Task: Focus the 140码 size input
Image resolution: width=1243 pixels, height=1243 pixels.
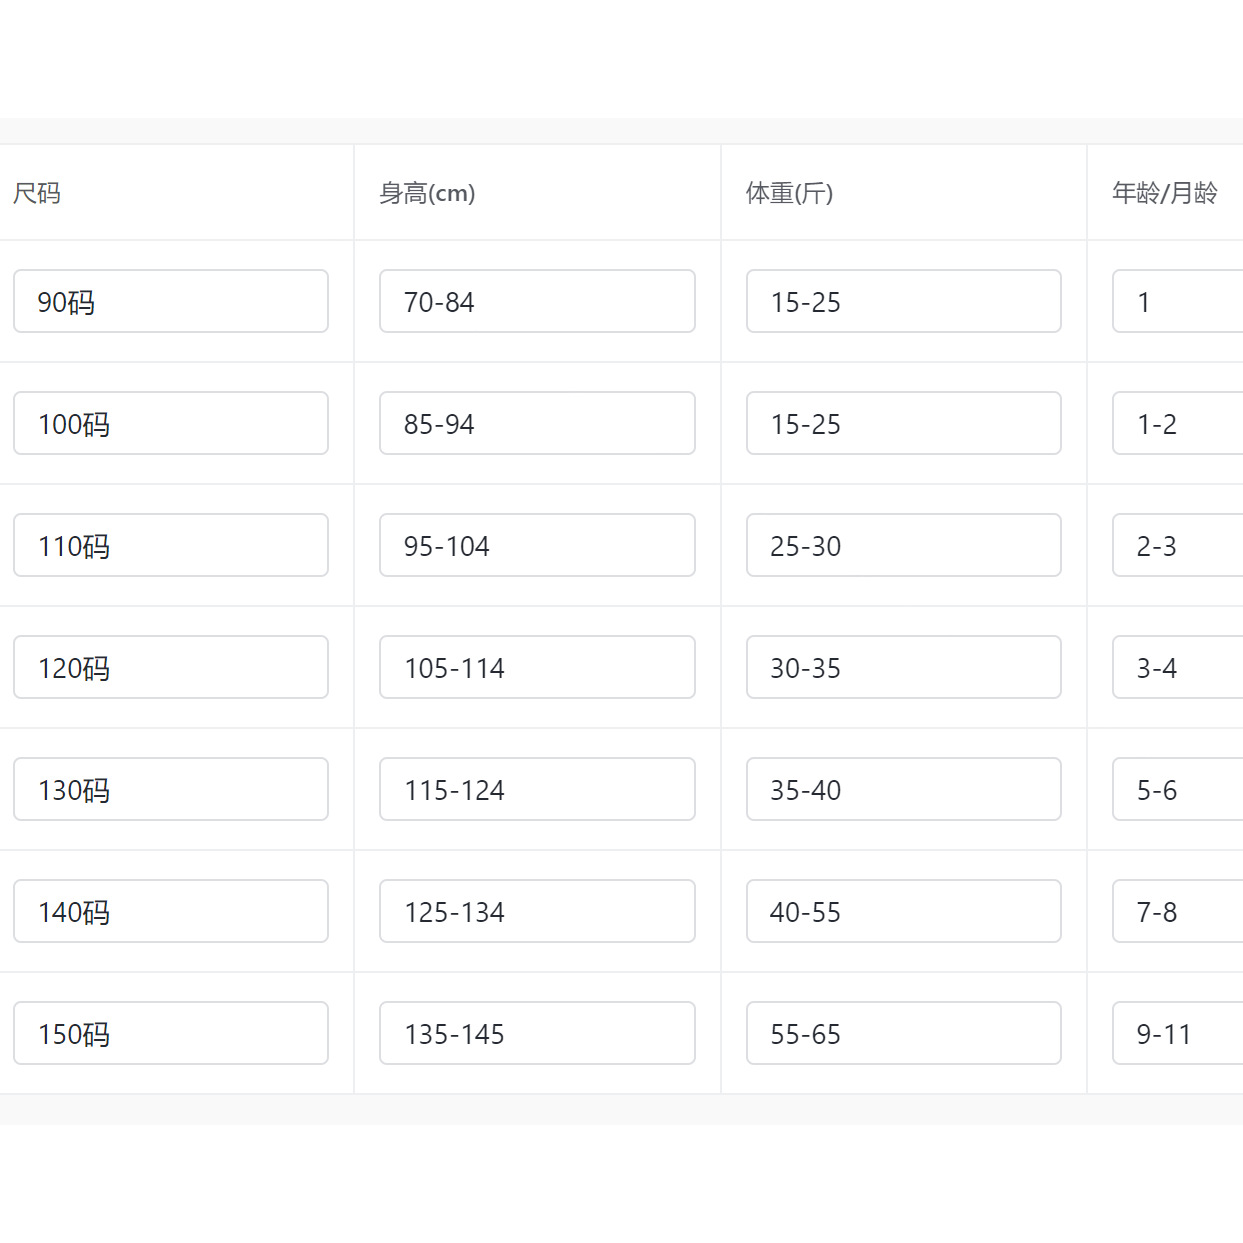Action: click(170, 911)
